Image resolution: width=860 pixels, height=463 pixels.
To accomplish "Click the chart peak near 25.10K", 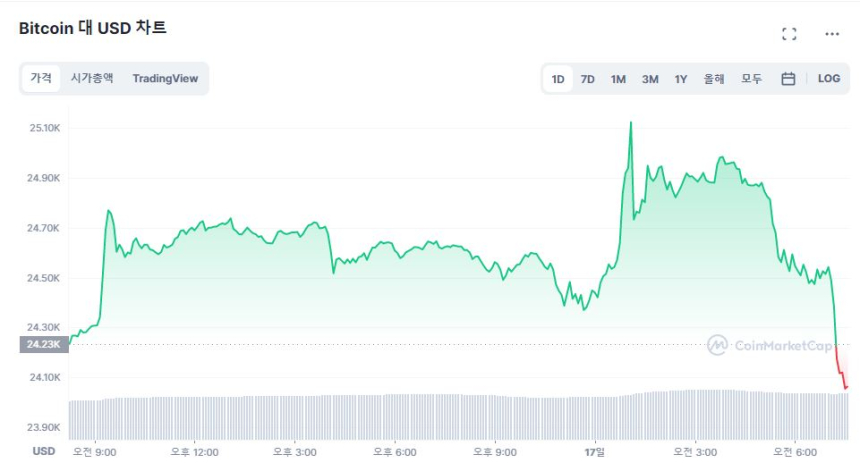I will 630,123.
